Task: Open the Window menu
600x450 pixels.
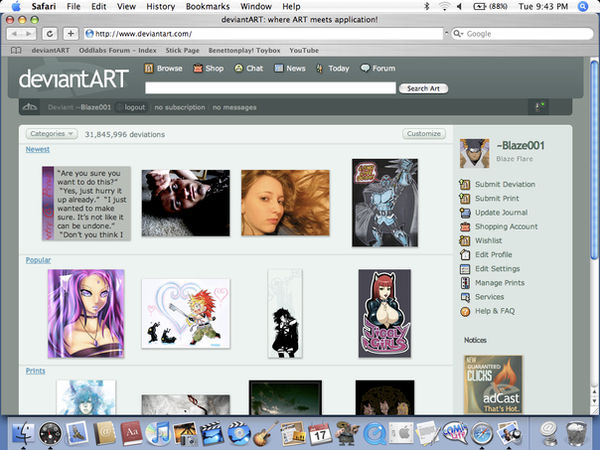Action: [x=256, y=7]
